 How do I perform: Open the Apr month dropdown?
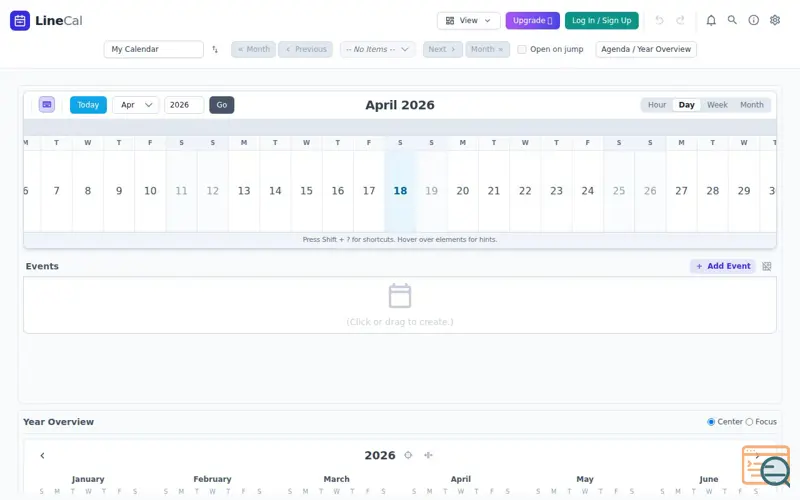136,105
